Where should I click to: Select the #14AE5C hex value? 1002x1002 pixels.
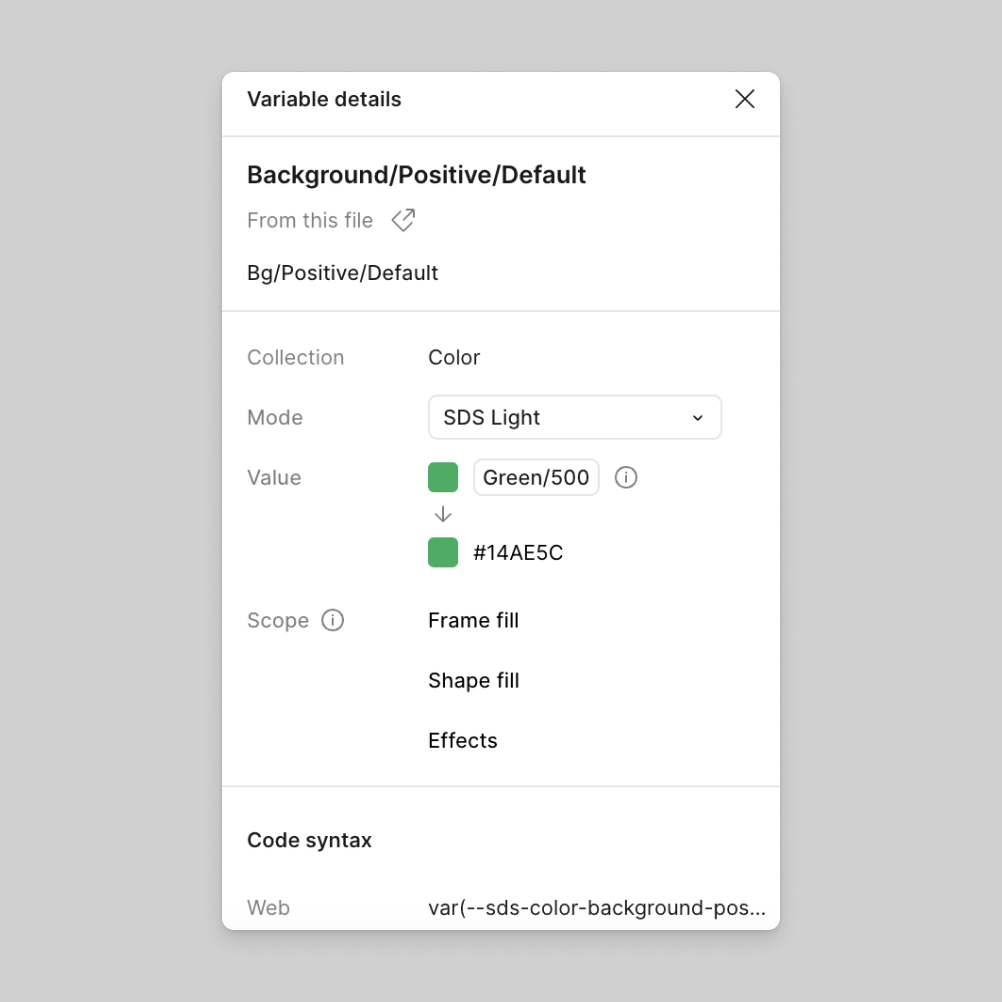point(518,553)
